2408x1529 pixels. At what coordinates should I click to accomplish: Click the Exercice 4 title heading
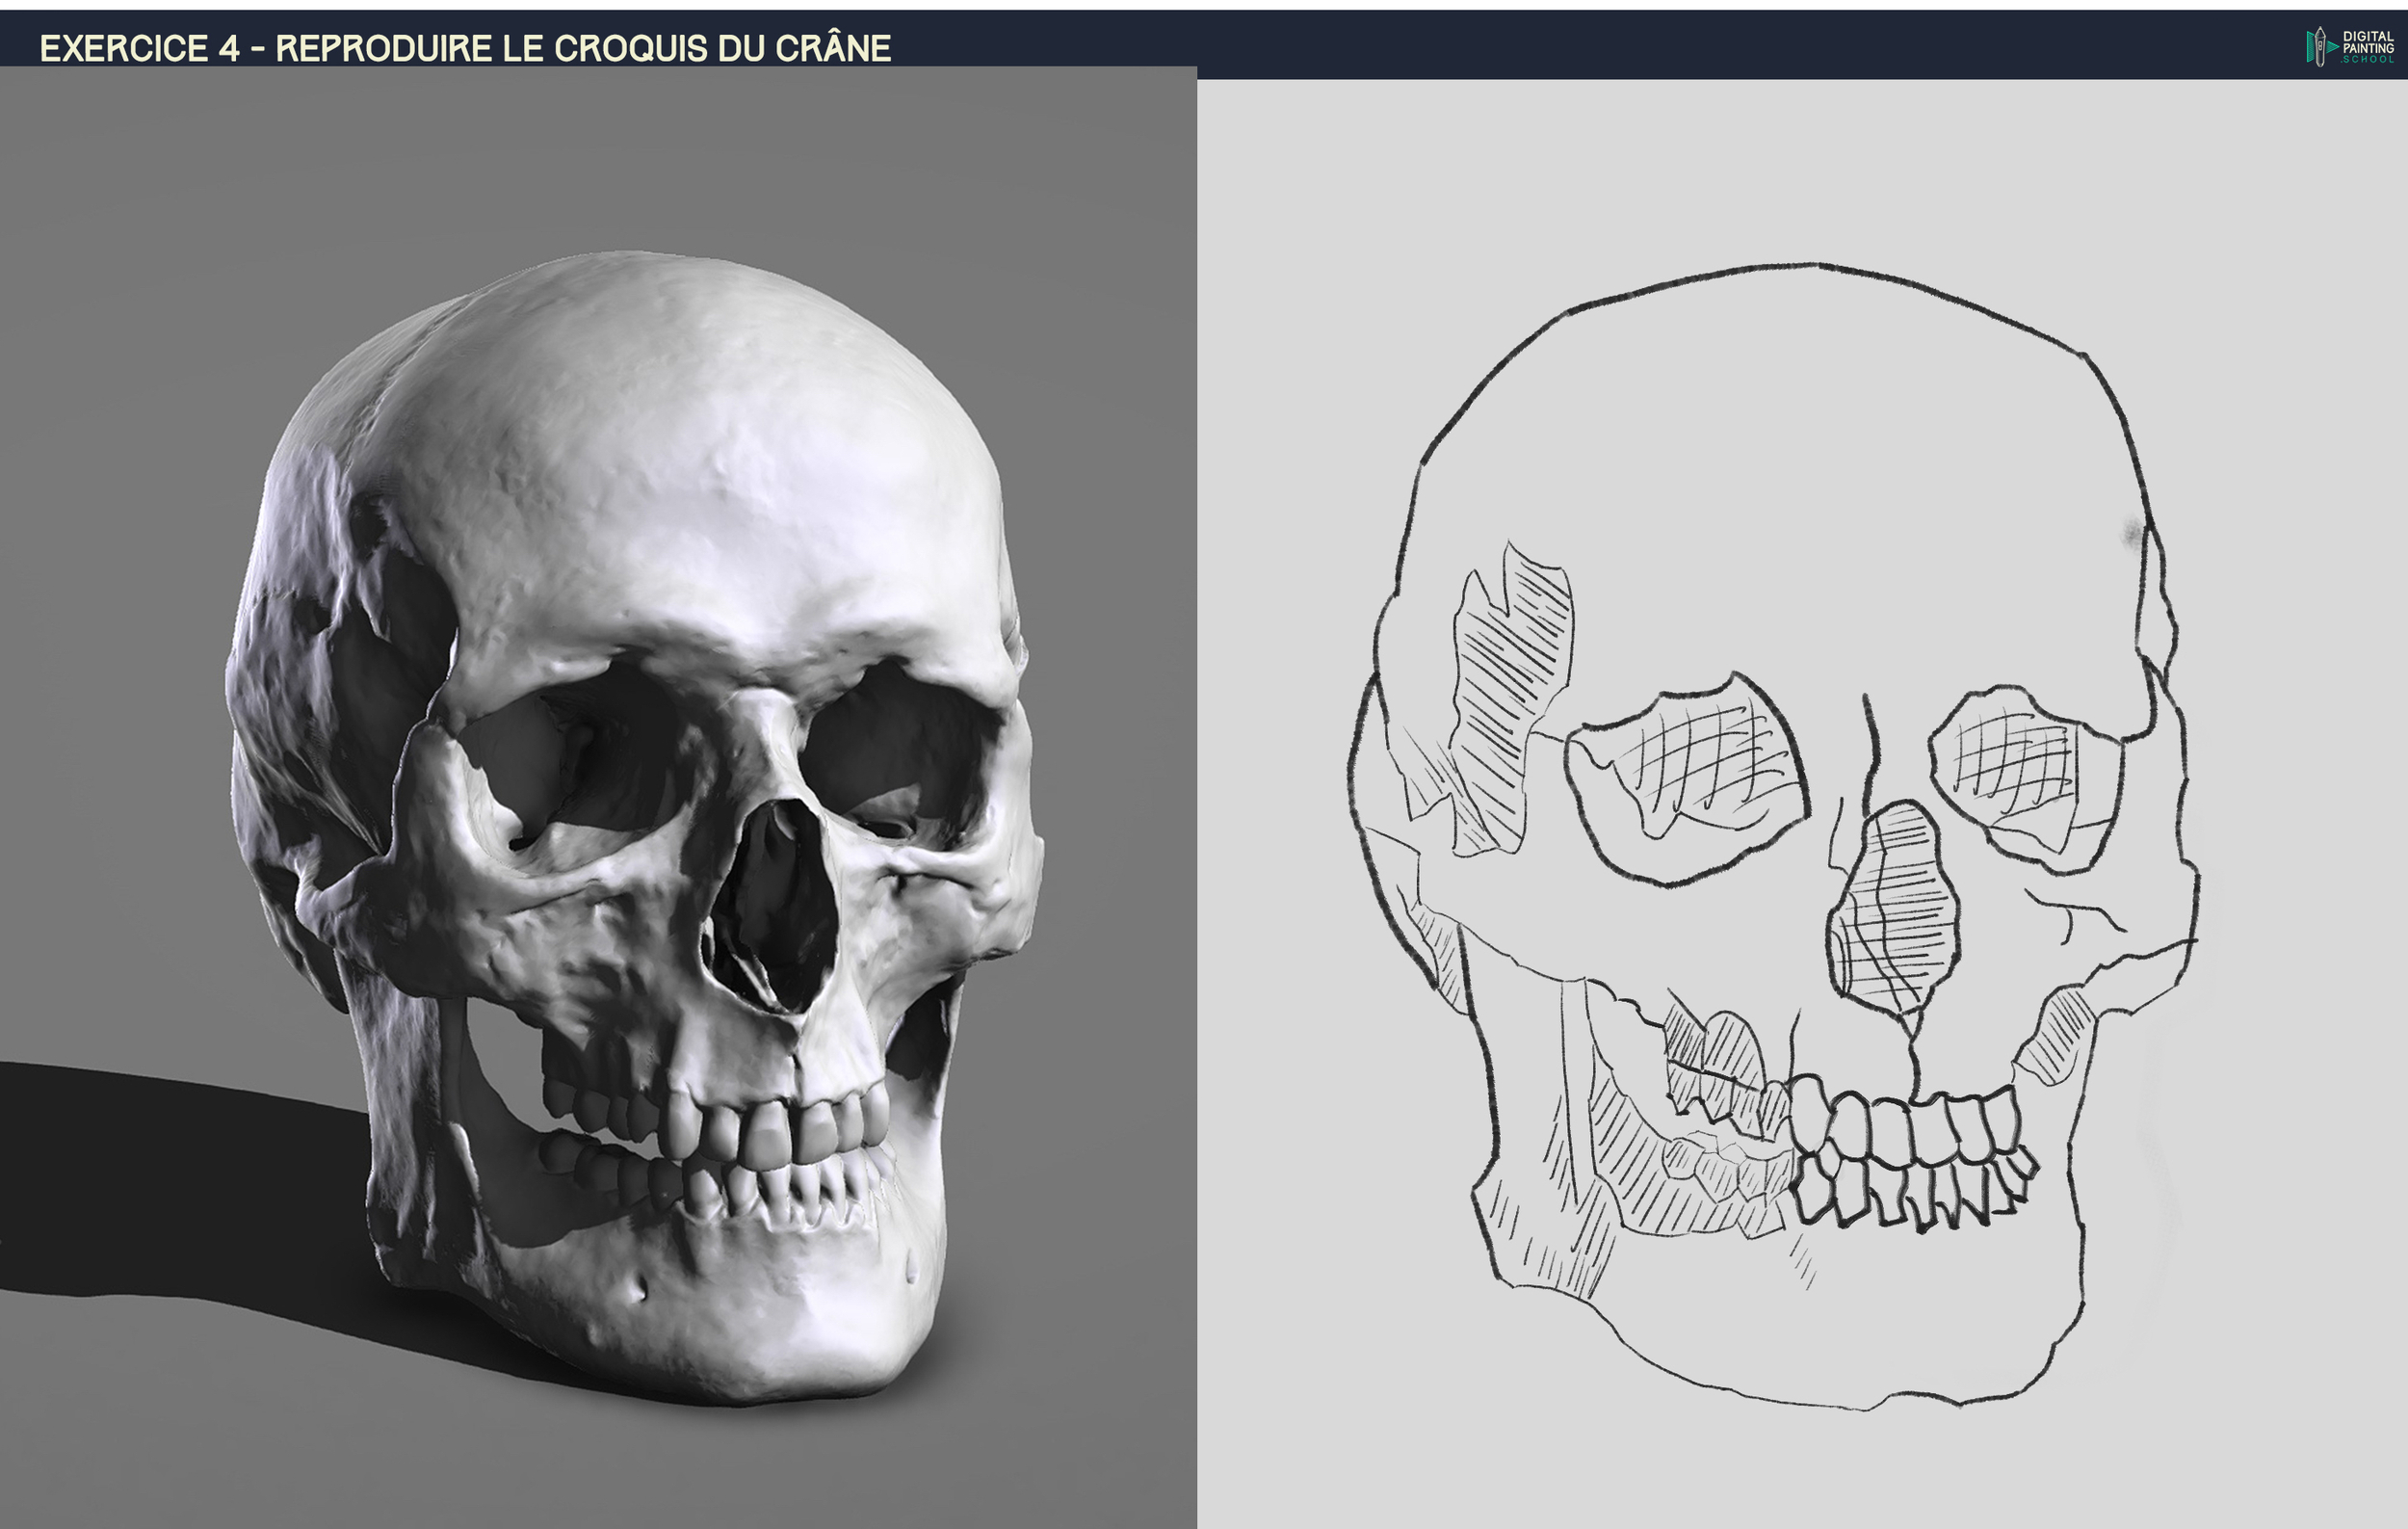coord(464,48)
